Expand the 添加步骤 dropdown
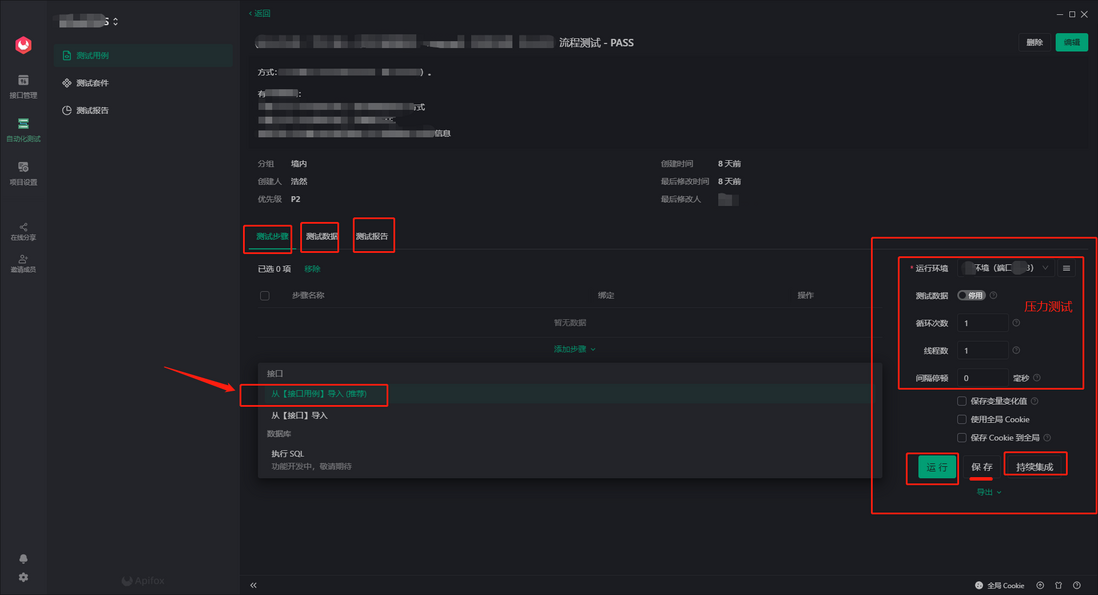Image resolution: width=1098 pixels, height=595 pixels. [x=574, y=349]
